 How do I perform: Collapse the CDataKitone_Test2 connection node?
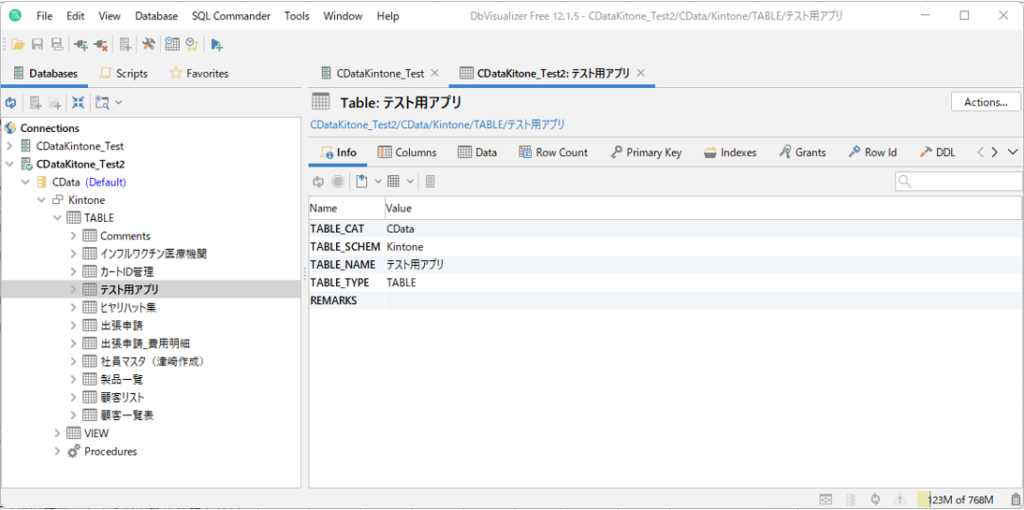click(9, 164)
